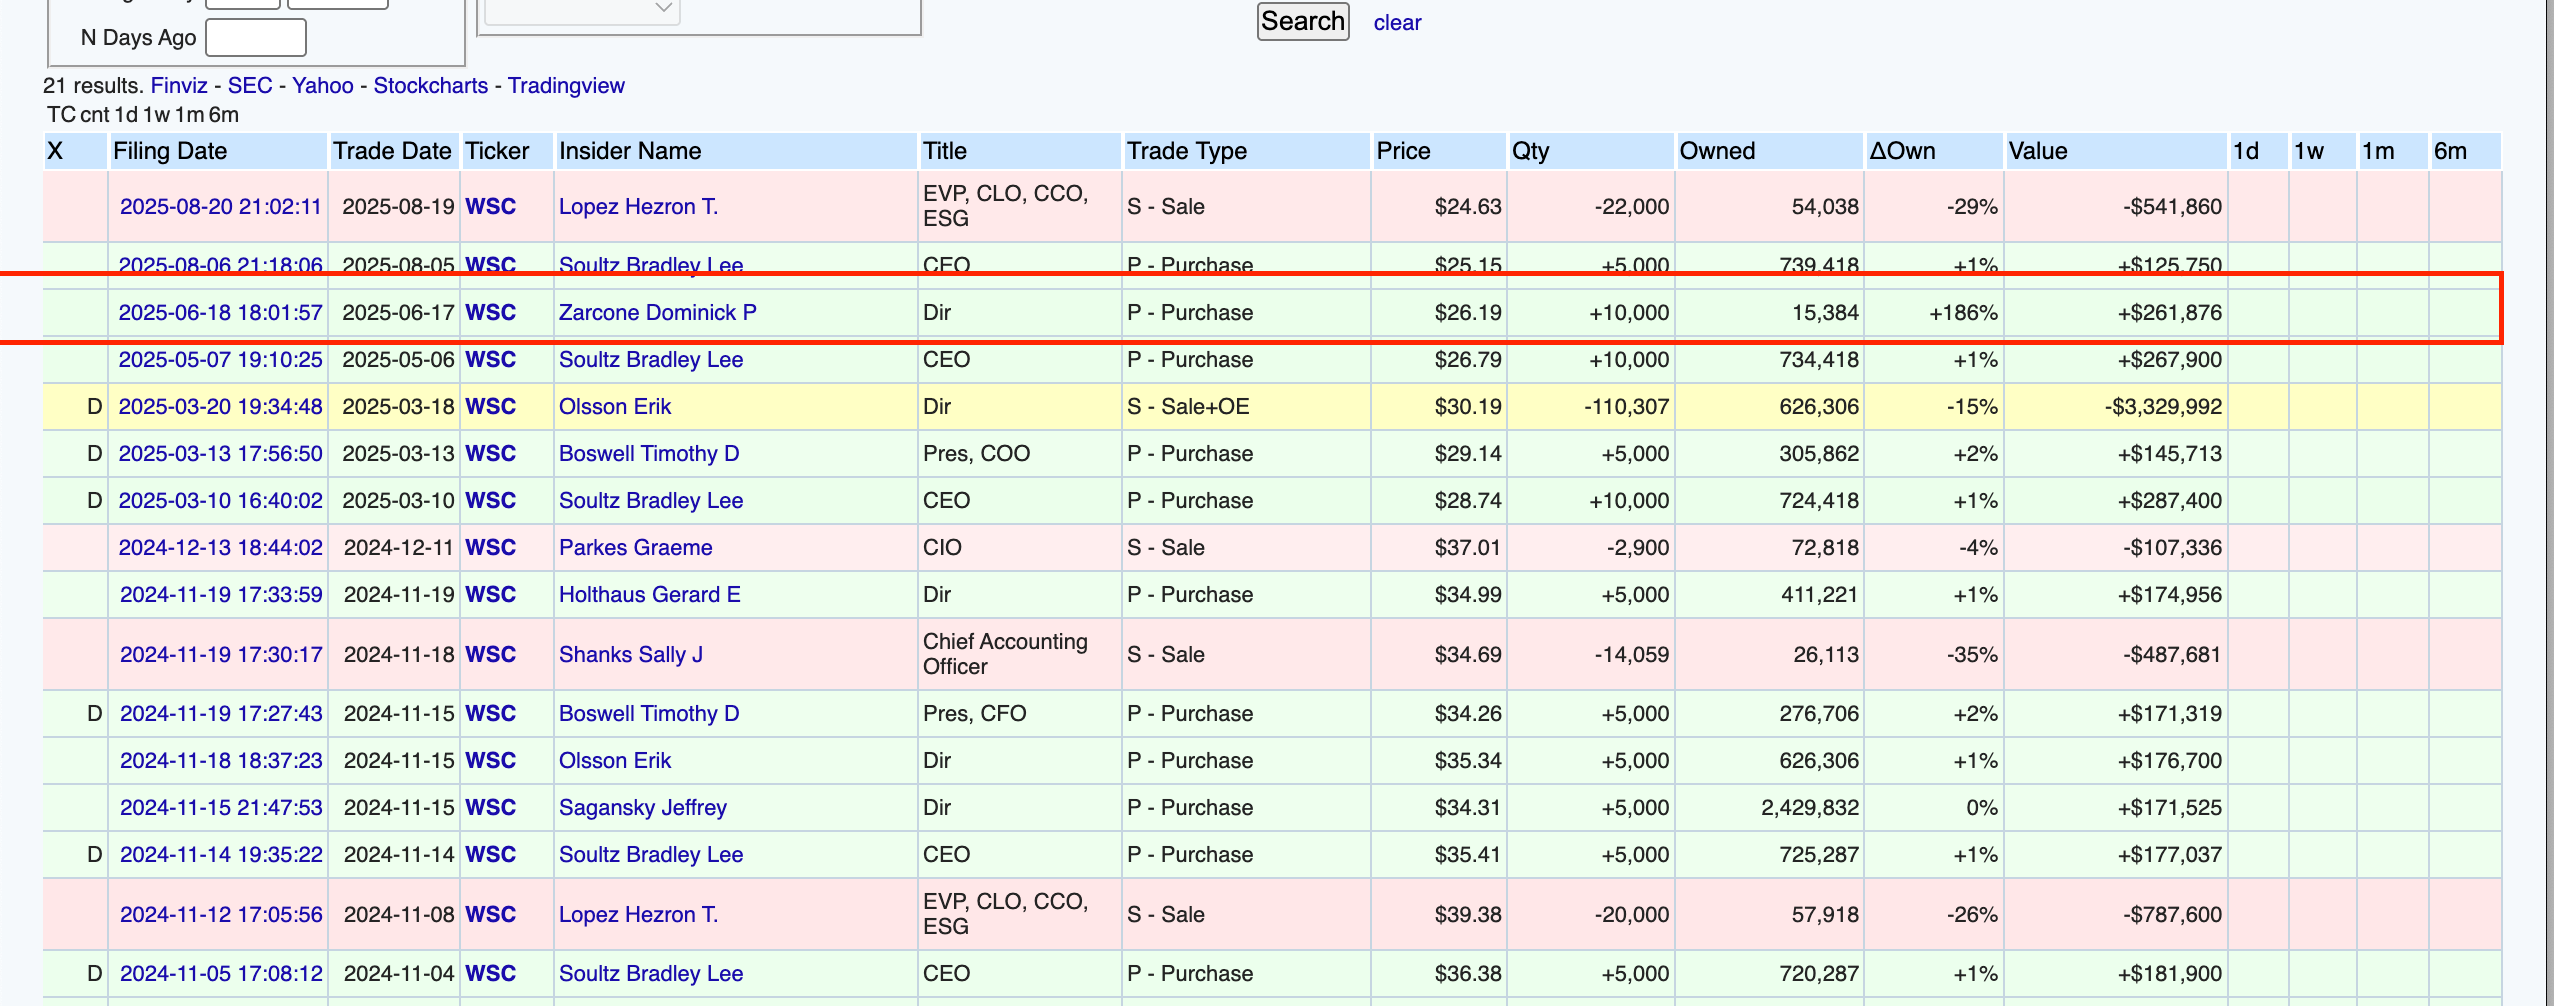This screenshot has height=1006, width=2554.
Task: Sort by the Qty column header
Action: click(1530, 151)
